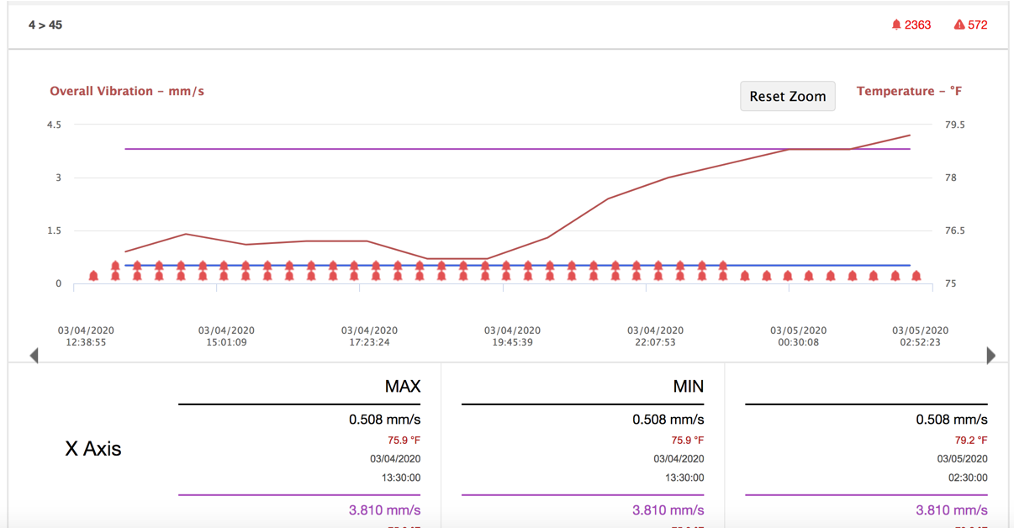The width and height of the screenshot is (1014, 528).
Task: Advance chart with the right arrow
Action: click(x=991, y=355)
